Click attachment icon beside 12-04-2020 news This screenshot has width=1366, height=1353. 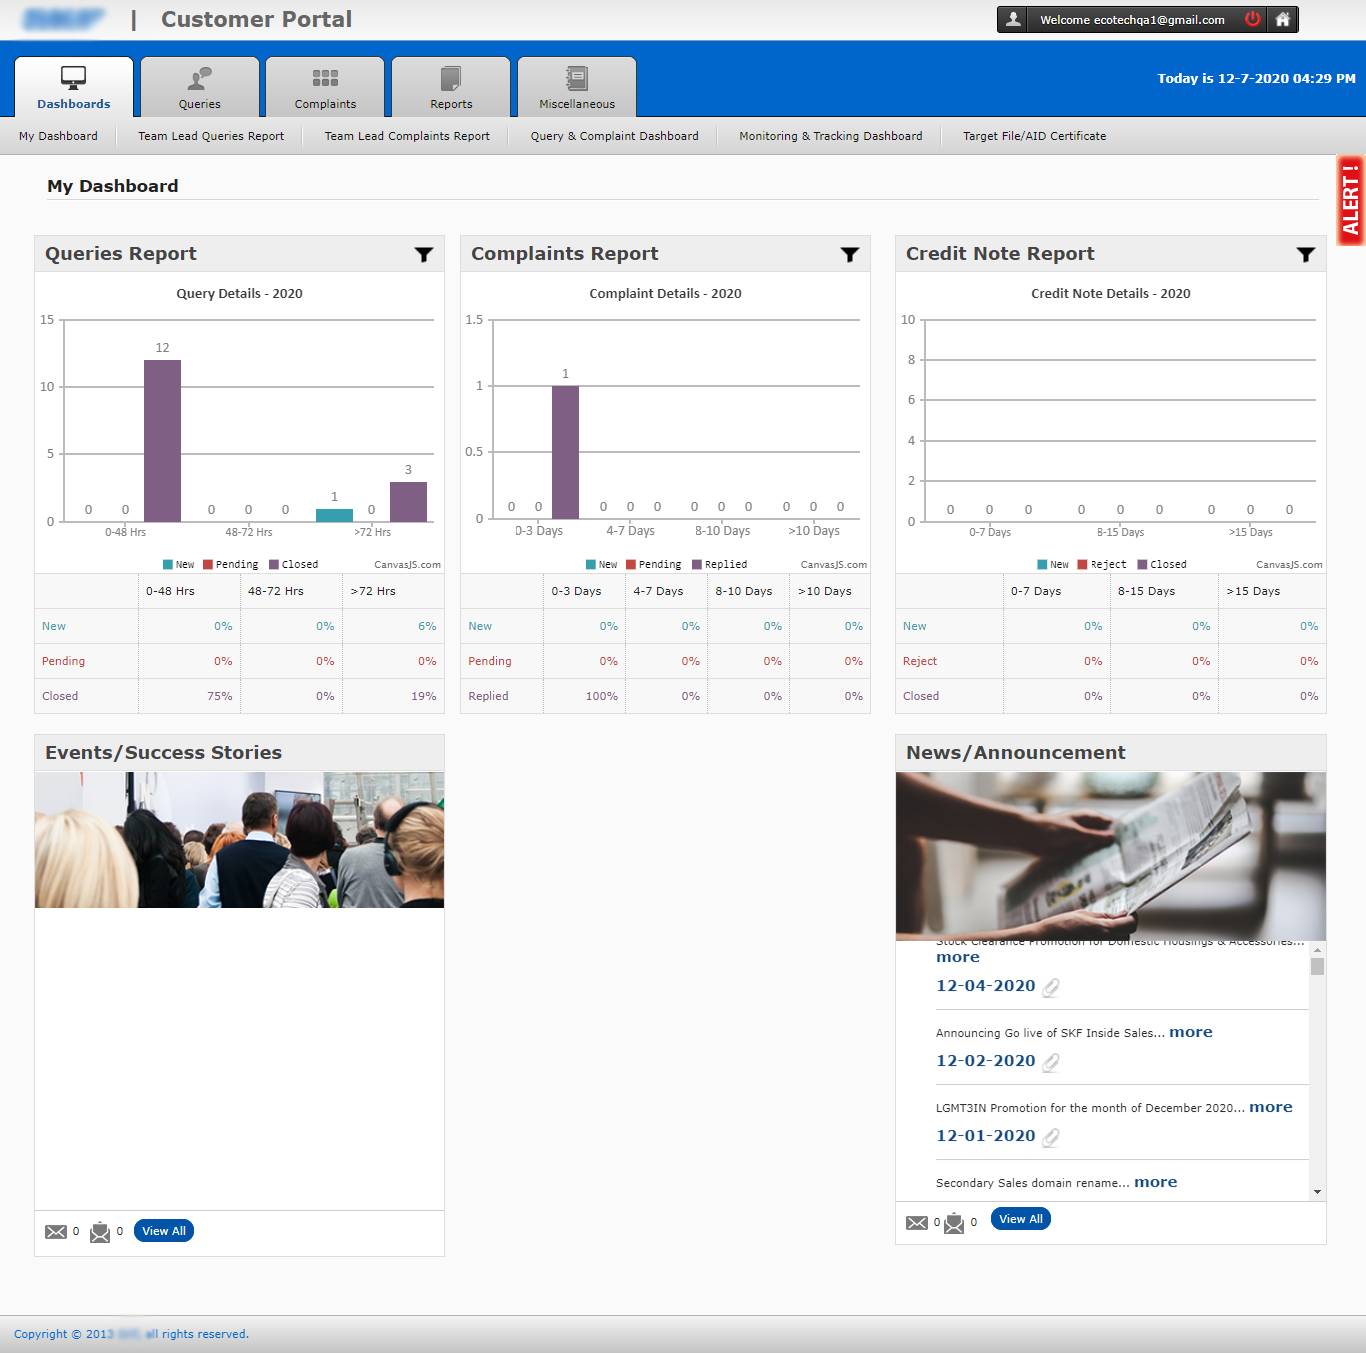coord(1051,987)
